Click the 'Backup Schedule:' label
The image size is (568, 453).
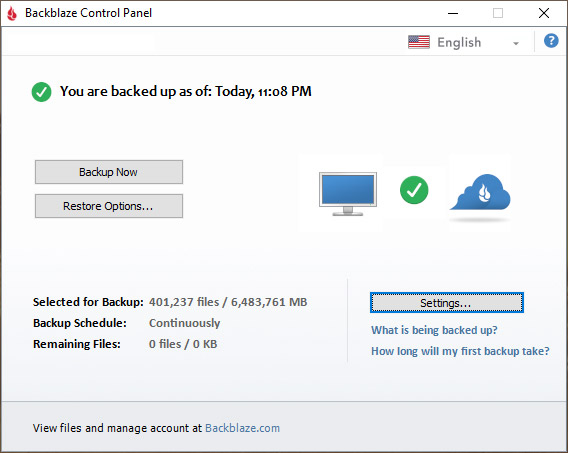point(80,323)
